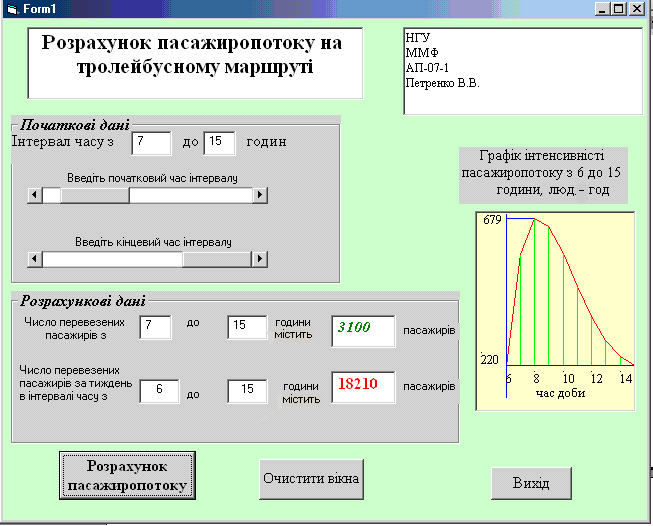This screenshot has width=653, height=526.
Task: Minimize the Form1 window
Action: (601, 9)
